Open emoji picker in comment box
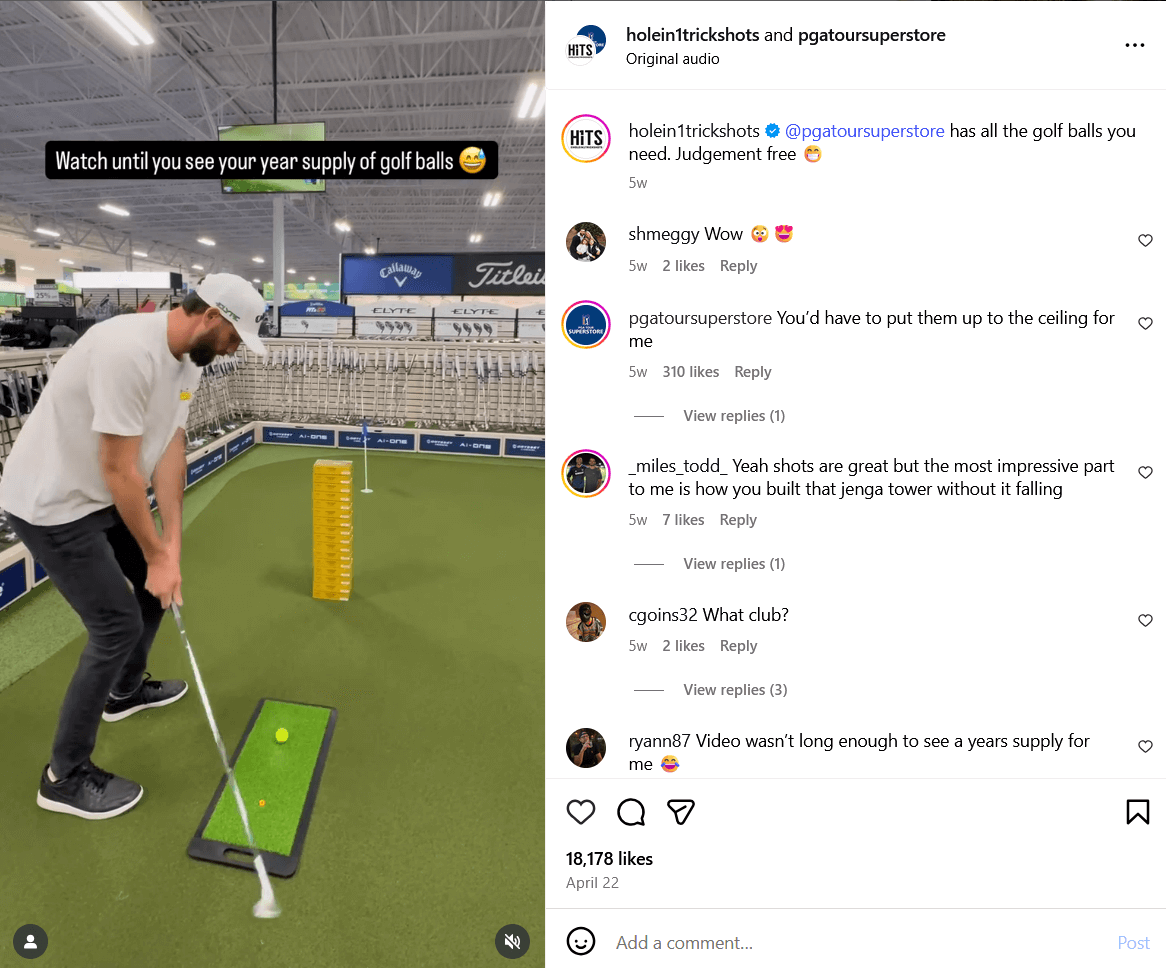The image size is (1166, 968). 581,941
